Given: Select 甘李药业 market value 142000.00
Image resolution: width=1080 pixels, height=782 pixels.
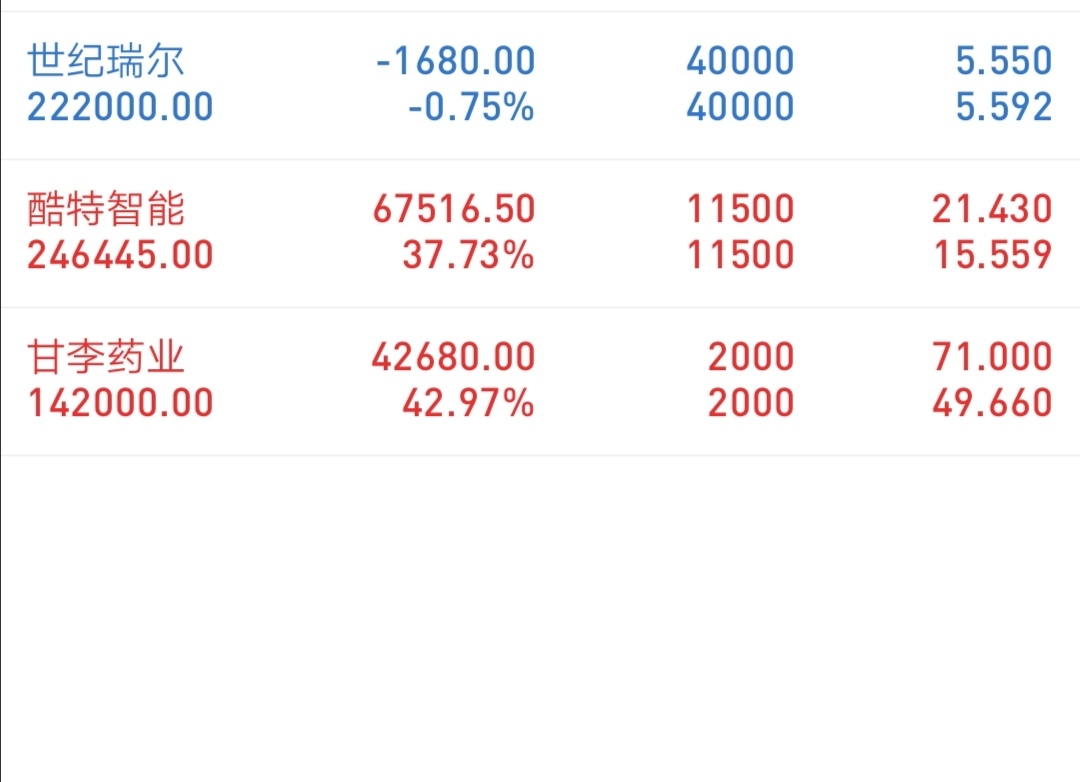Looking at the screenshot, I should [121, 403].
